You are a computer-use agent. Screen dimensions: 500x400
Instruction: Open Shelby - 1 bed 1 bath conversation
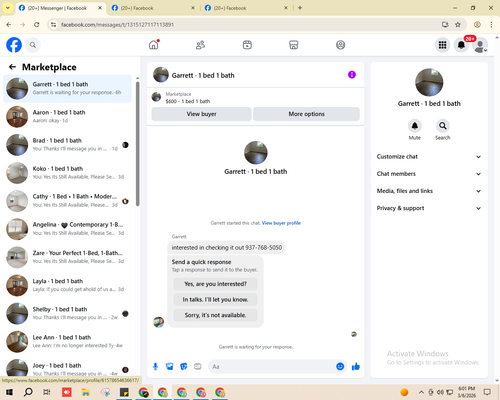(x=68, y=313)
